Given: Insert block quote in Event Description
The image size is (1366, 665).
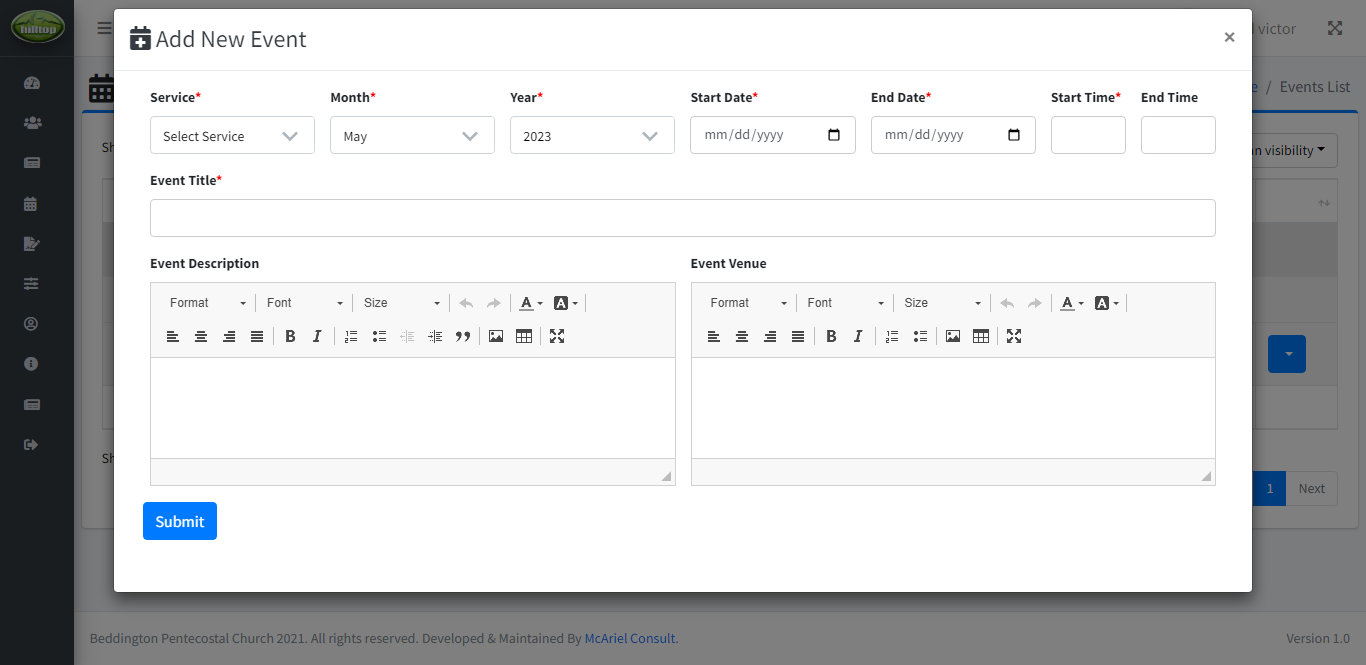Looking at the screenshot, I should click(x=463, y=336).
